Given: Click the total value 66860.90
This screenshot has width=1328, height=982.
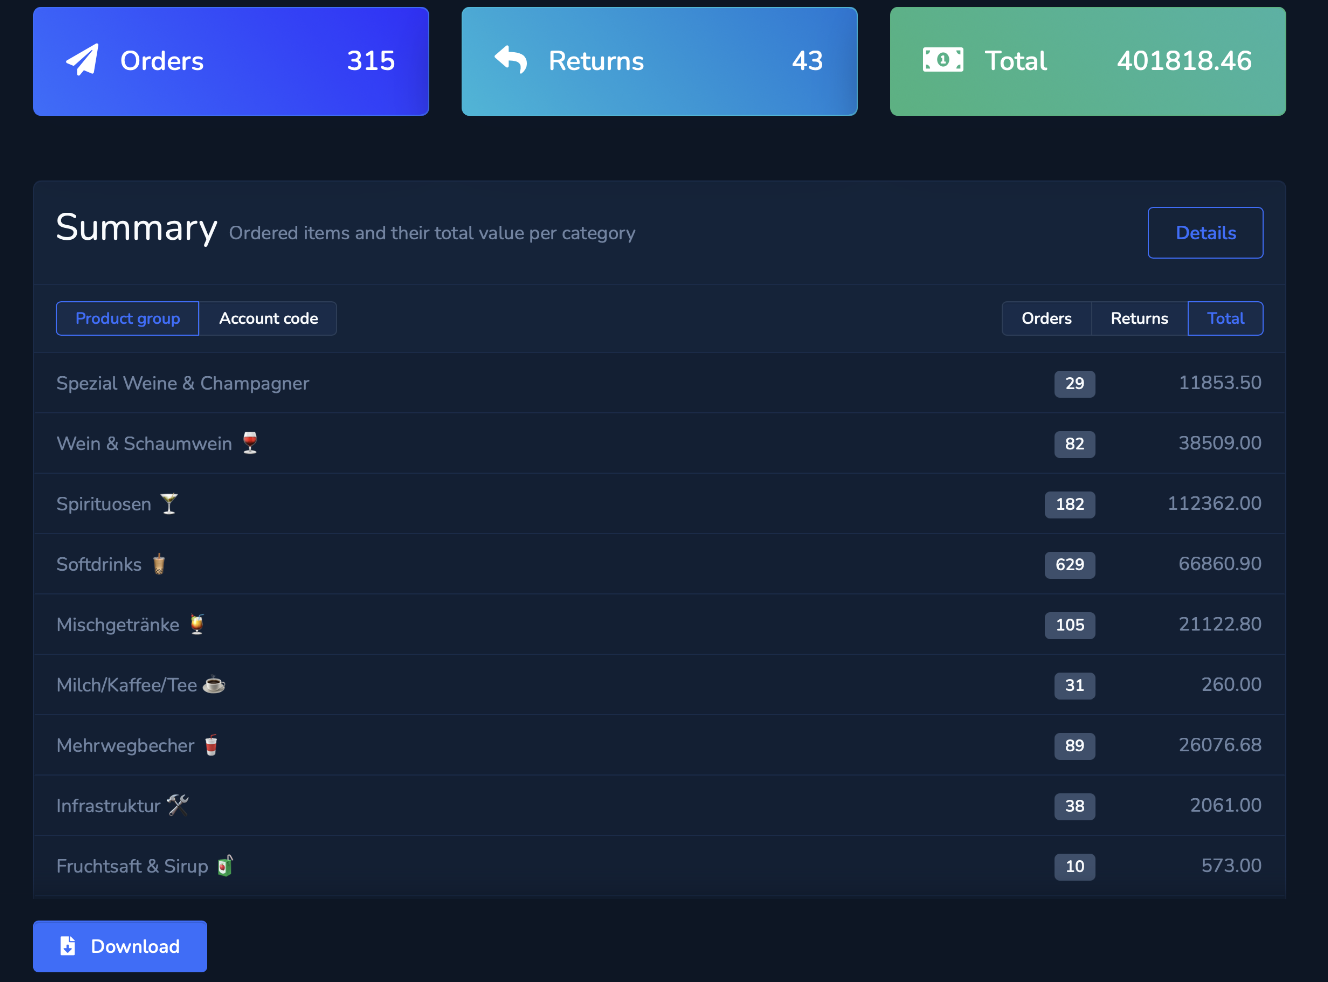Looking at the screenshot, I should coord(1220,564).
